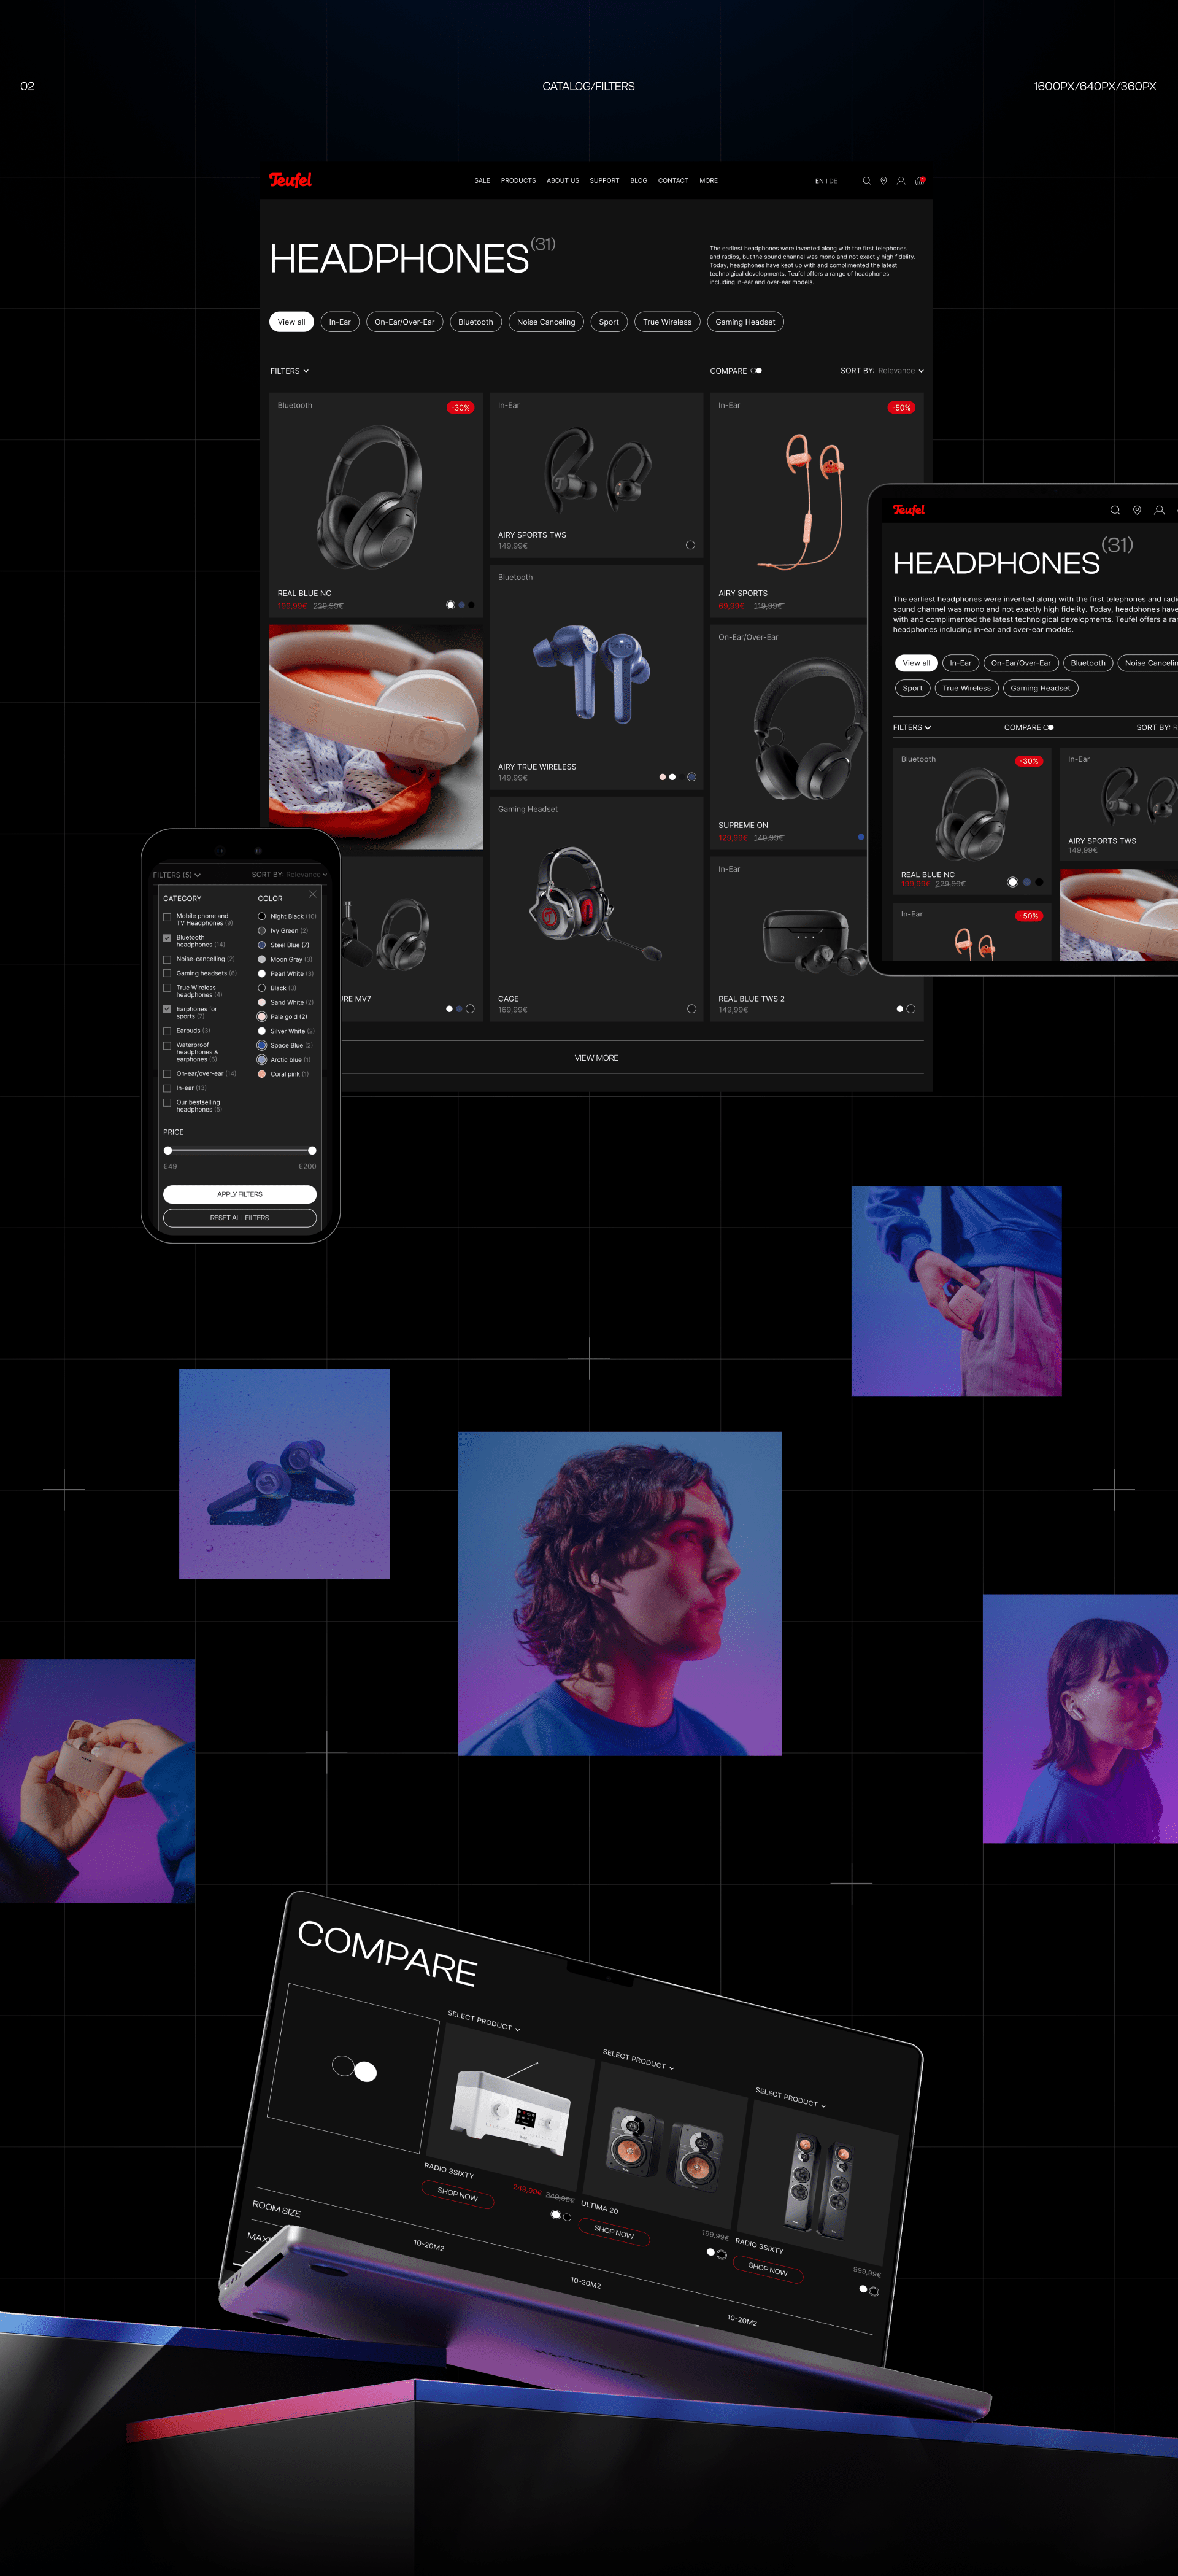Select the Coral pink color swatch
Viewport: 1178px width, 2576px height.
(x=262, y=1074)
